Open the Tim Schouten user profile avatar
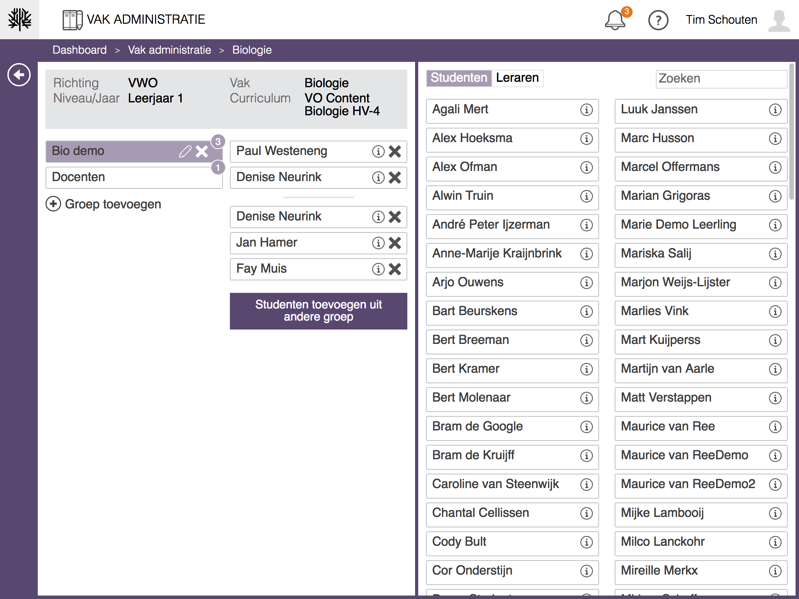The image size is (799, 599). (x=779, y=20)
